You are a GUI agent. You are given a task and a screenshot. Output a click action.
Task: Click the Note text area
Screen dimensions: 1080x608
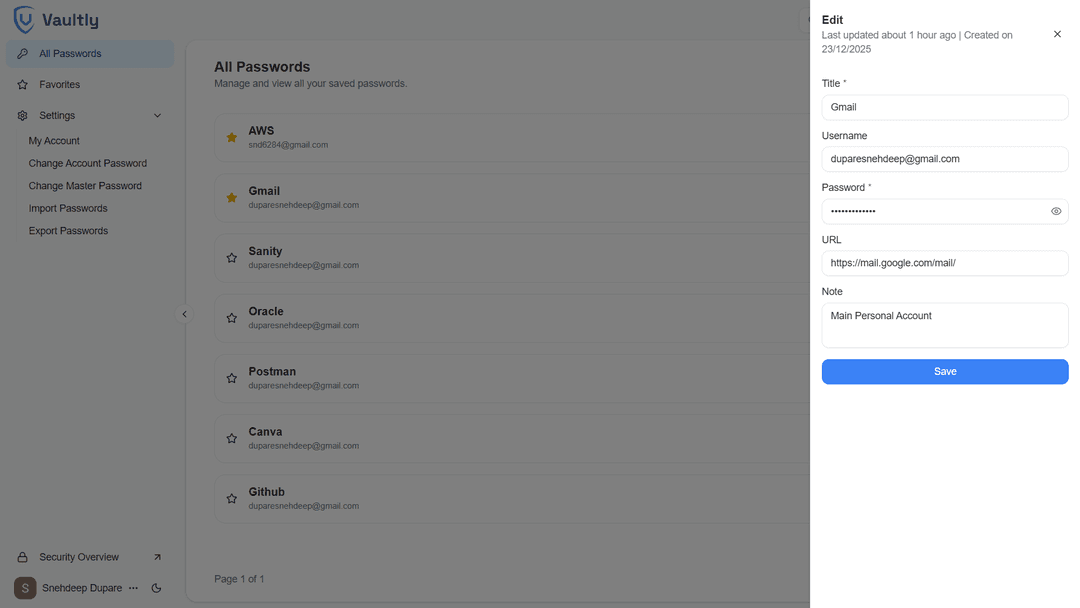pos(944,325)
